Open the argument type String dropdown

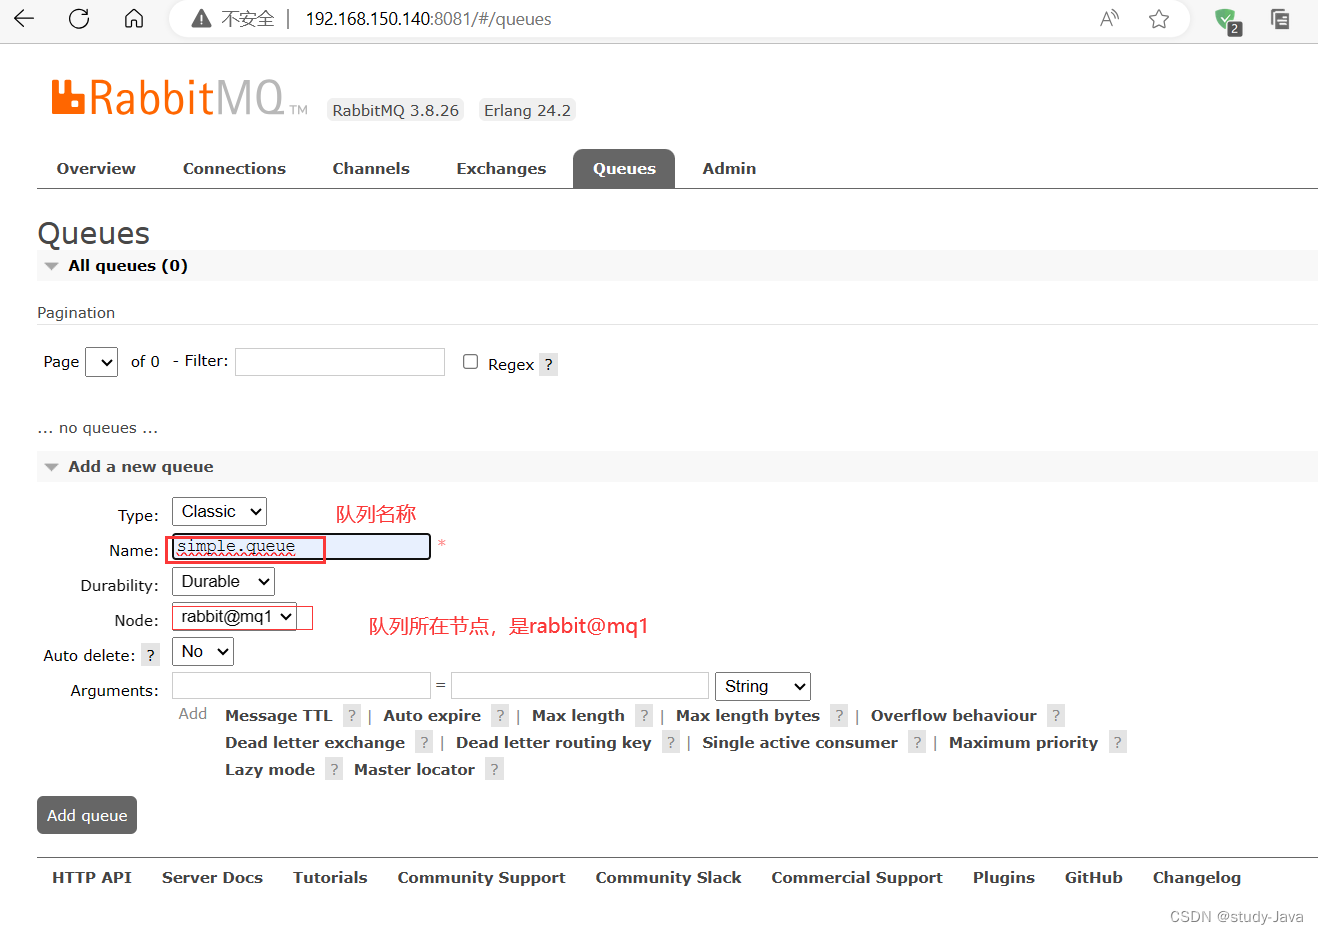[762, 686]
